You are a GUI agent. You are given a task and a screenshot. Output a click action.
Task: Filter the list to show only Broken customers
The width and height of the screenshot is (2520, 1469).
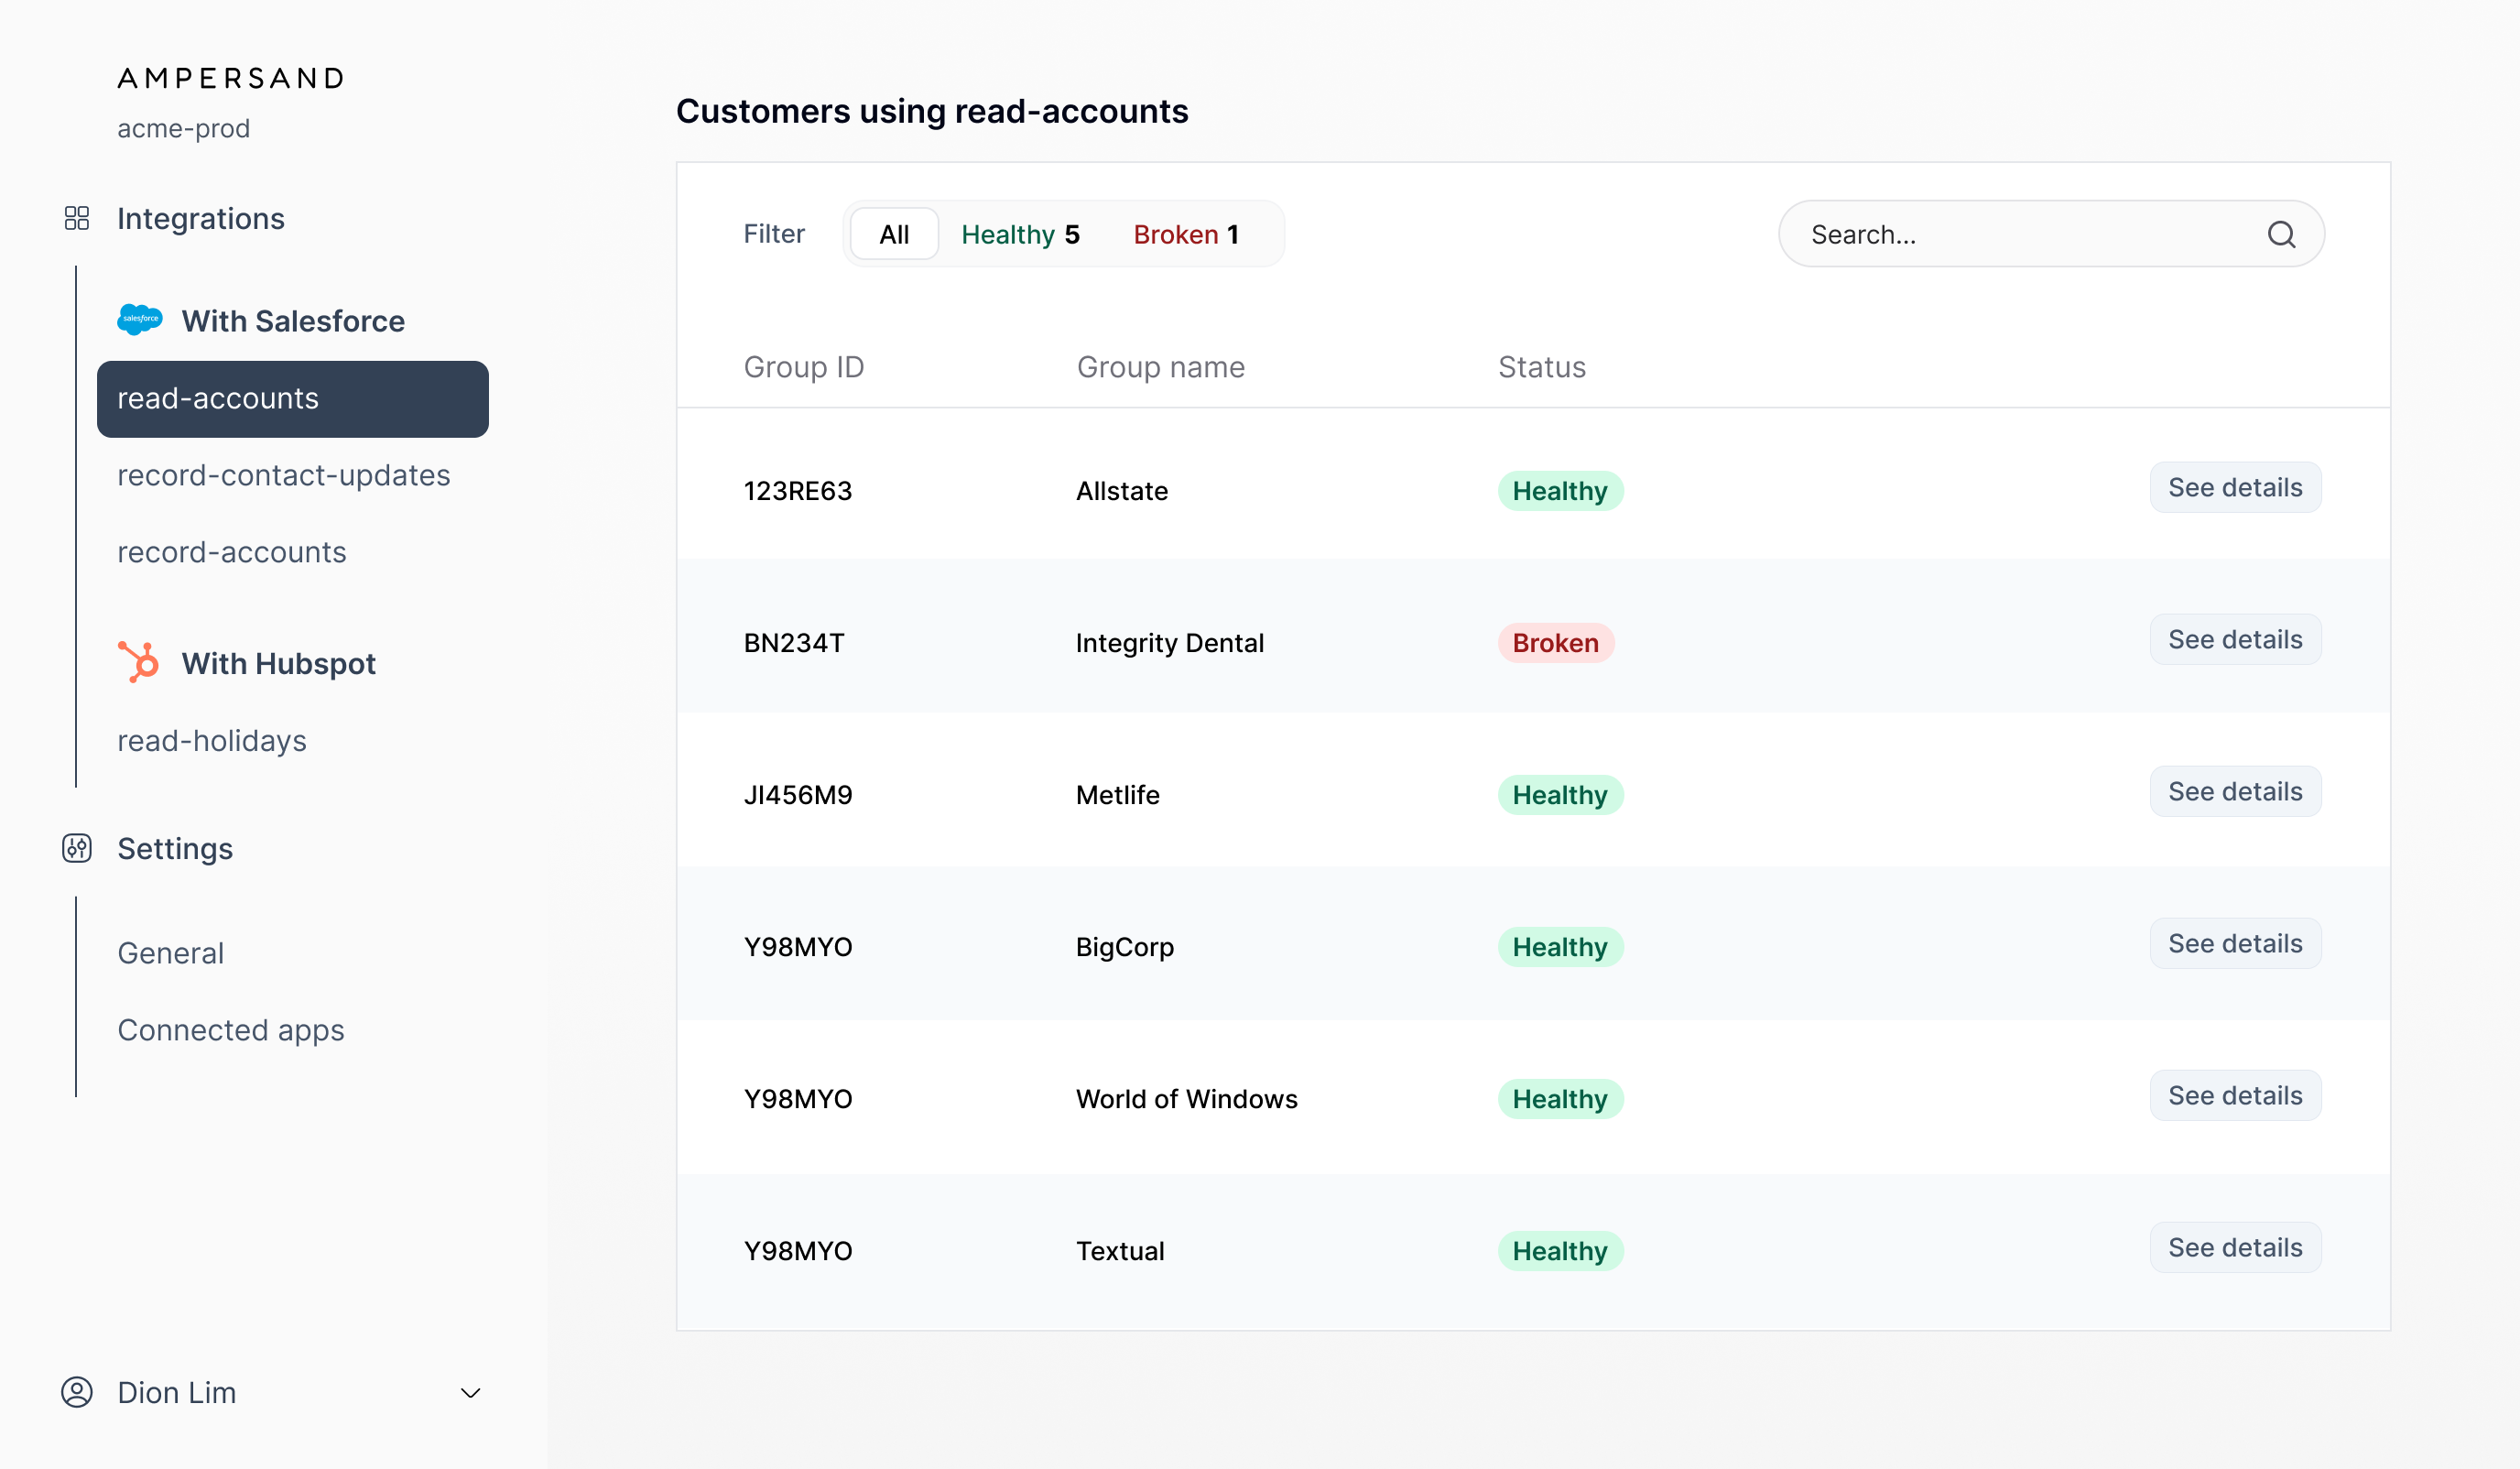pos(1186,233)
